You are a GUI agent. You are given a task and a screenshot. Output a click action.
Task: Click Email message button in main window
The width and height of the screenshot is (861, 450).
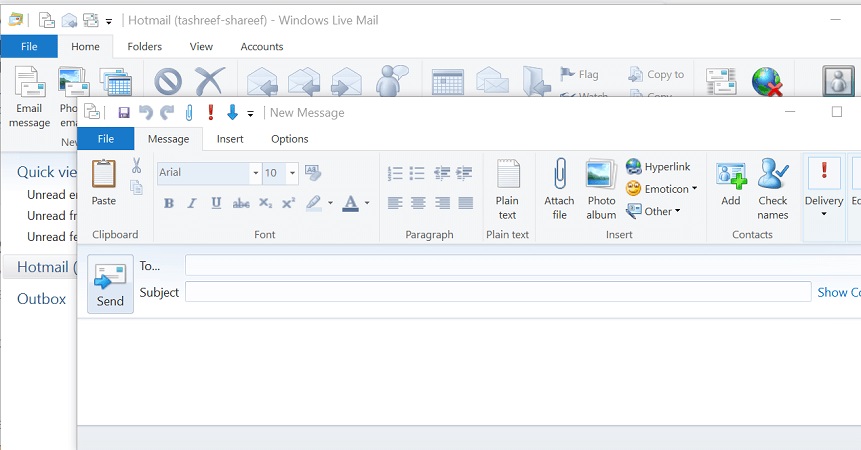coord(30,97)
